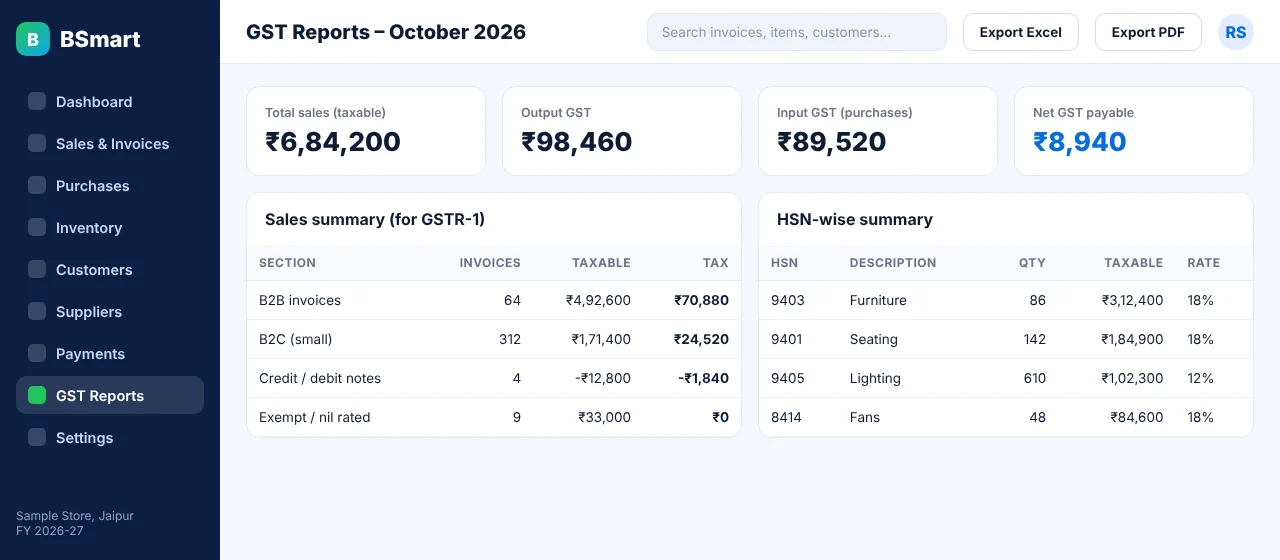Navigate to Inventory

click(x=110, y=228)
